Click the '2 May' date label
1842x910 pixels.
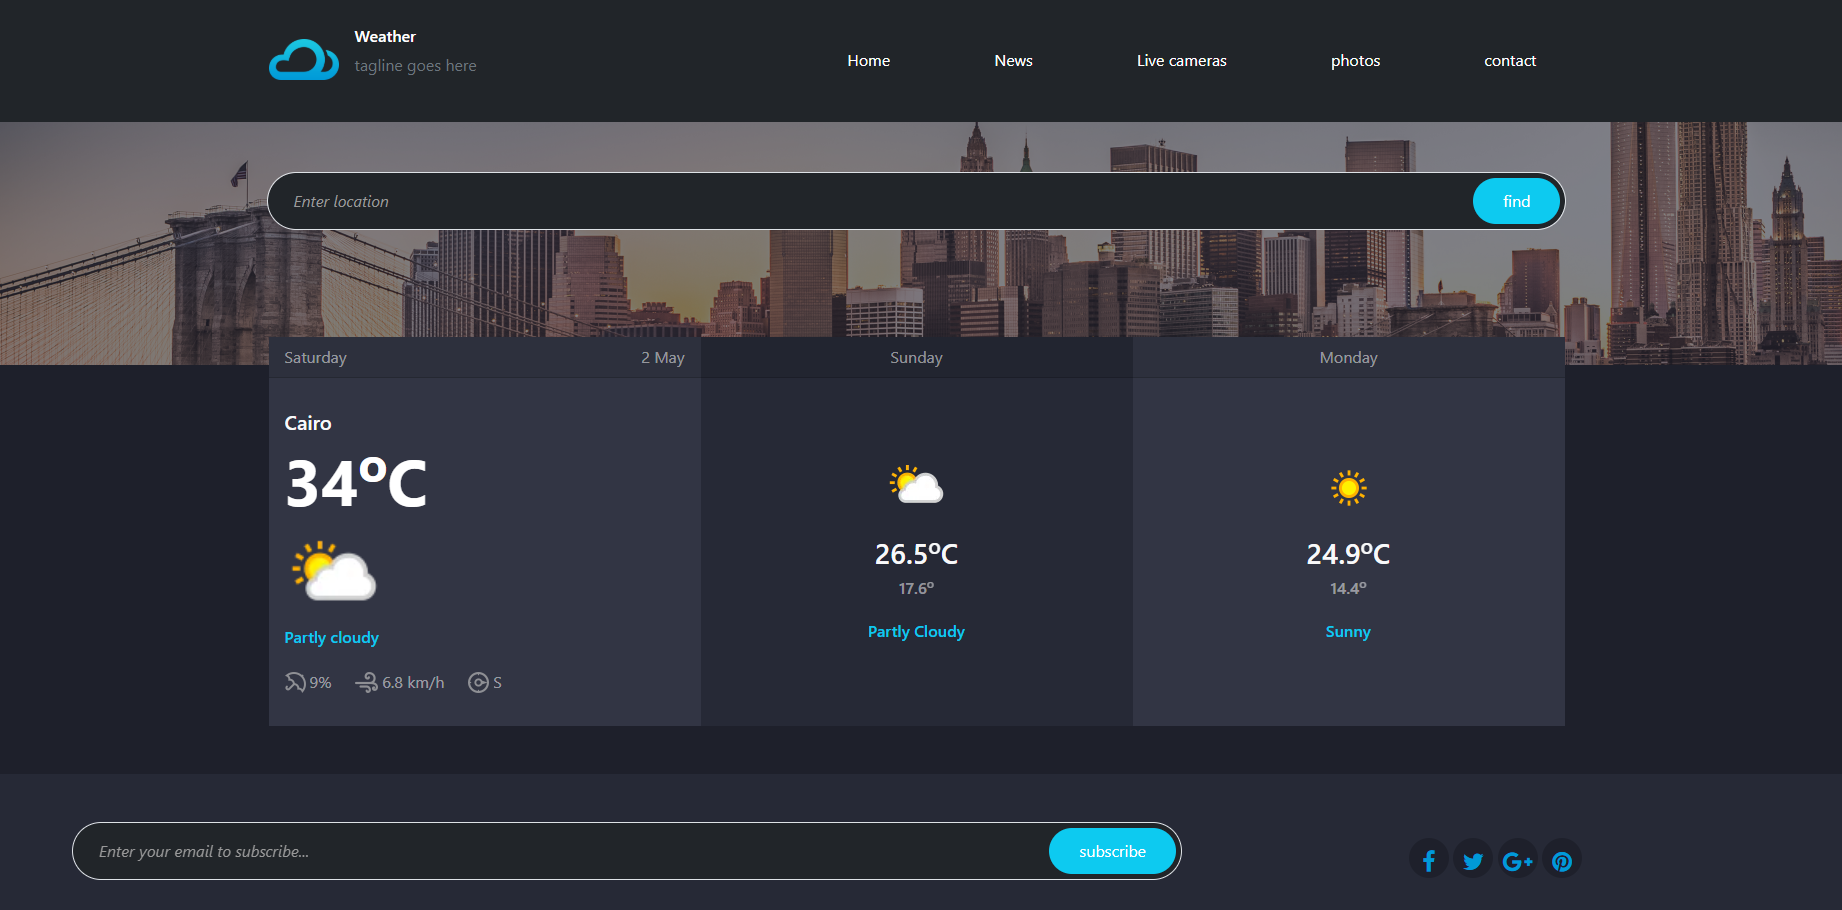coord(663,358)
